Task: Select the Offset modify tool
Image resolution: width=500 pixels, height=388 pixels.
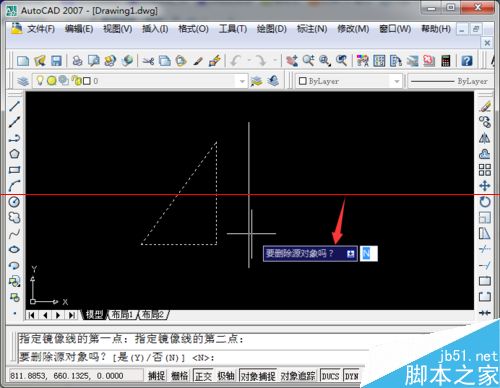Action: [x=485, y=154]
